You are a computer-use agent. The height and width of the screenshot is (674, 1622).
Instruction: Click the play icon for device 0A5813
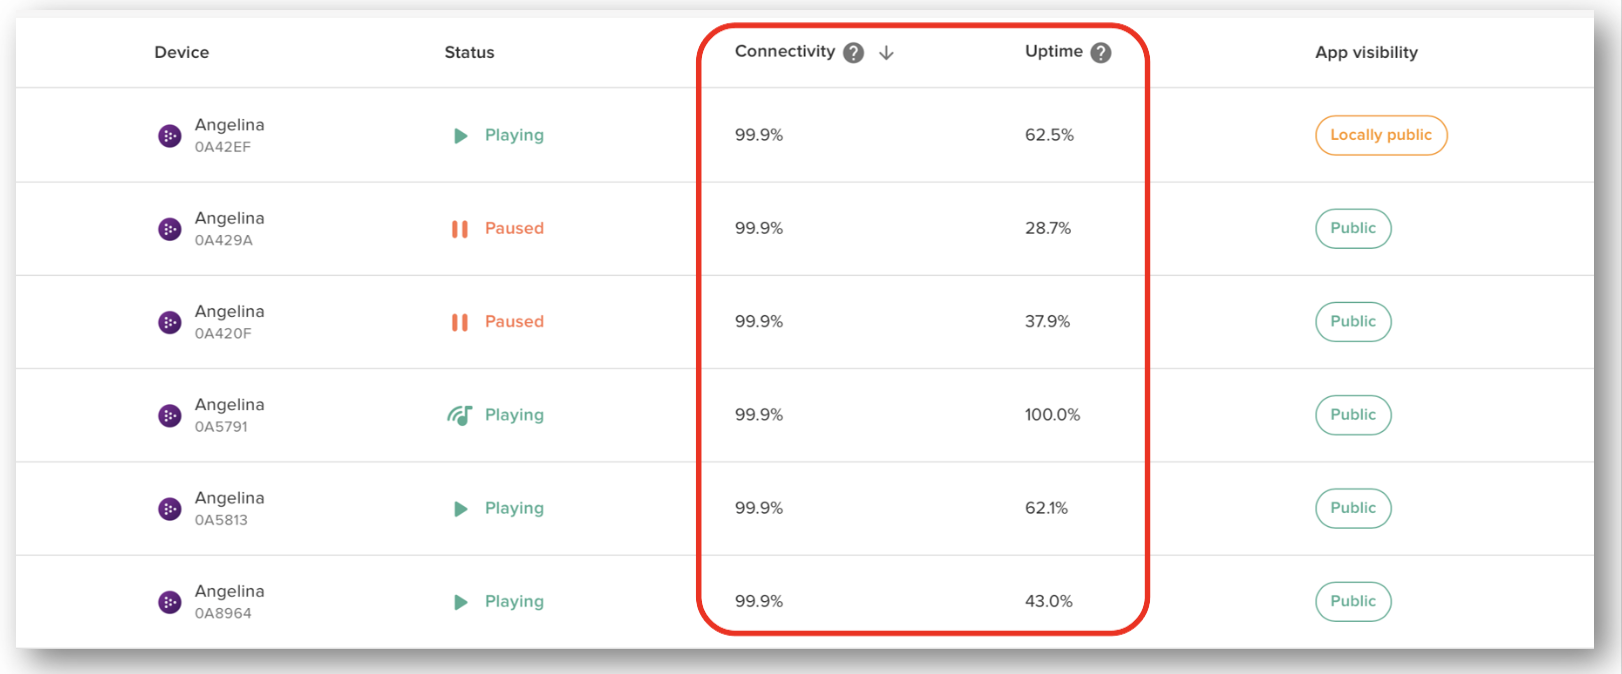click(460, 509)
